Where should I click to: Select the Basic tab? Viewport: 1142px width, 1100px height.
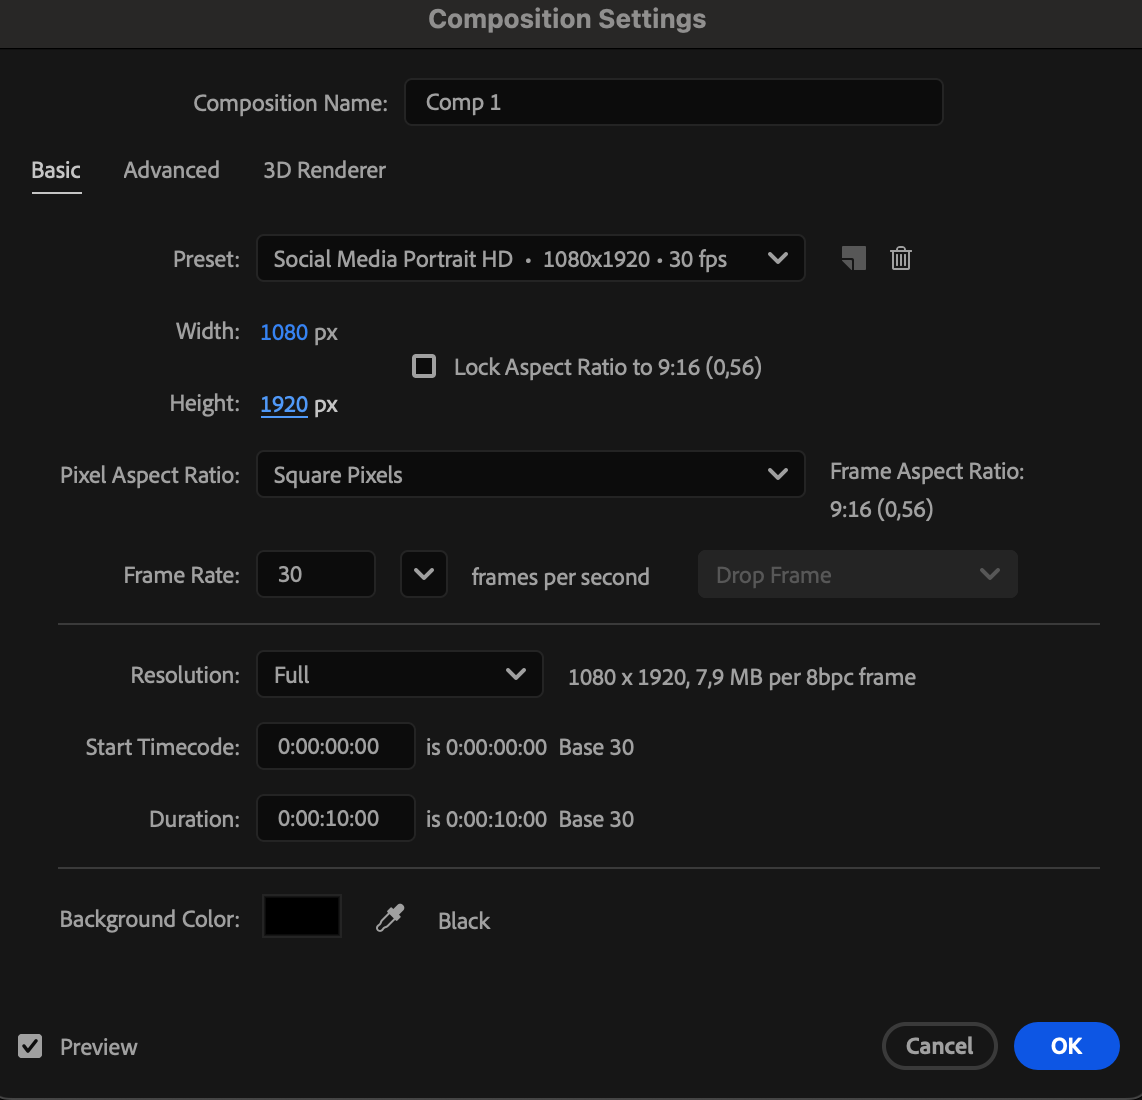(56, 170)
